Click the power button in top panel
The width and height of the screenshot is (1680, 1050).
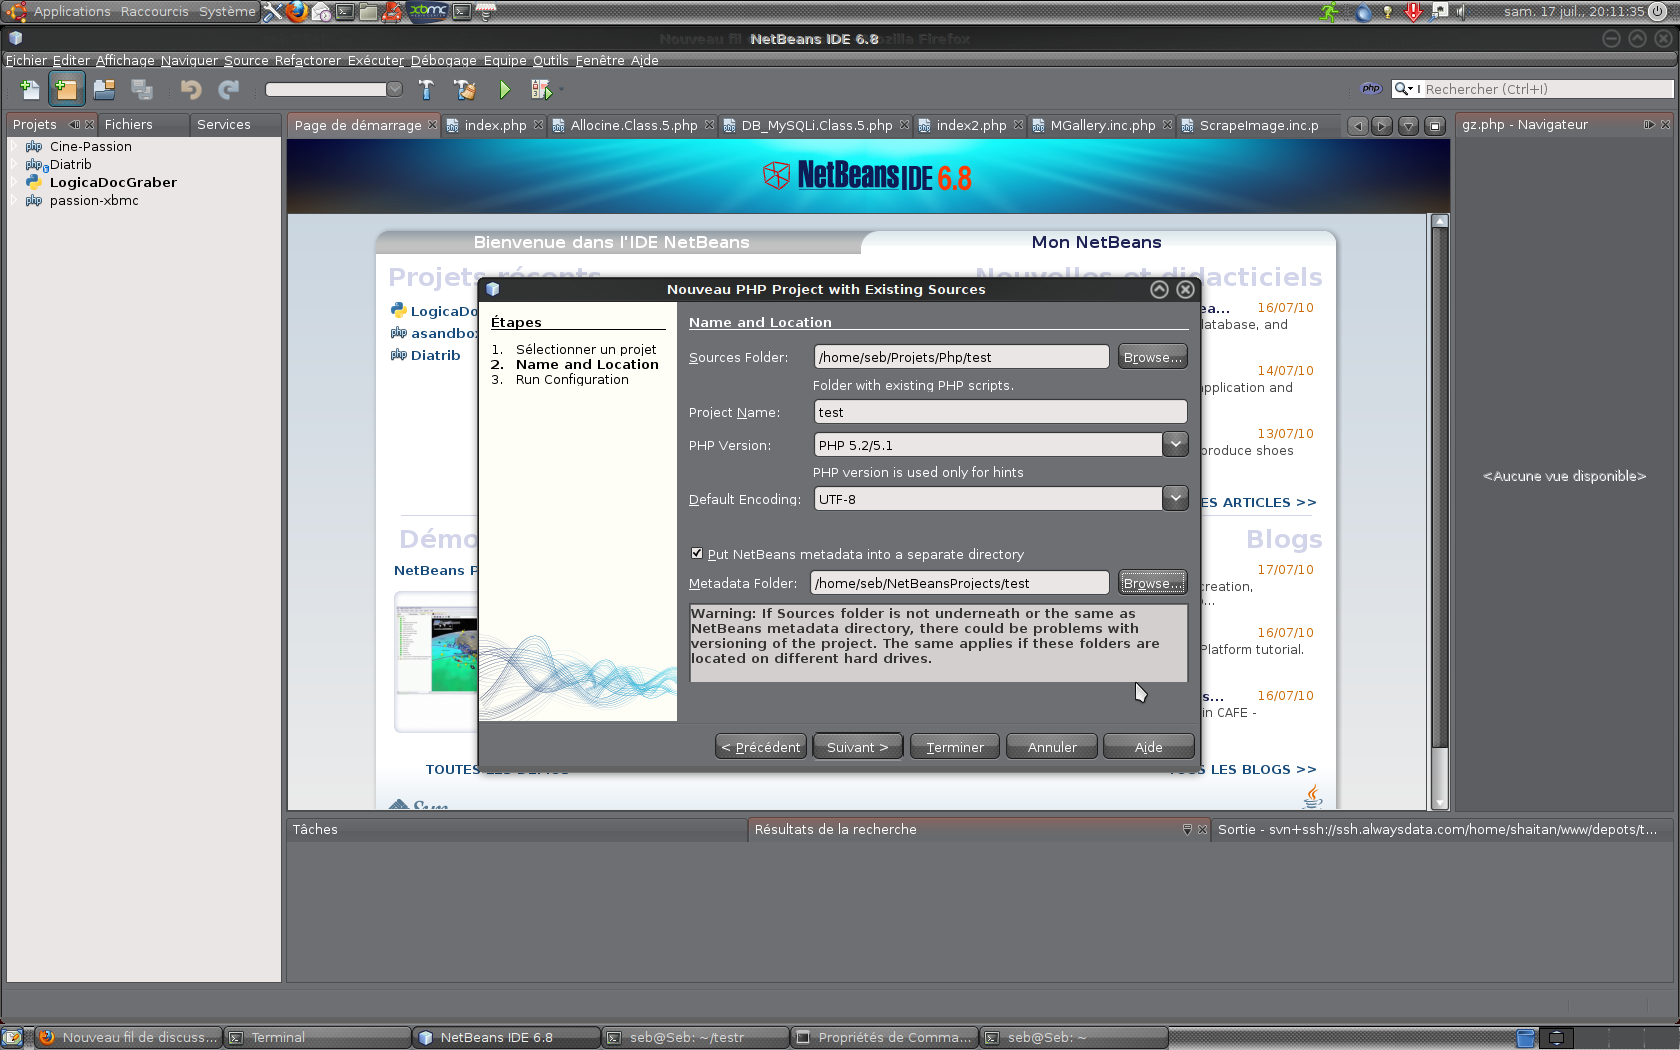1659,12
